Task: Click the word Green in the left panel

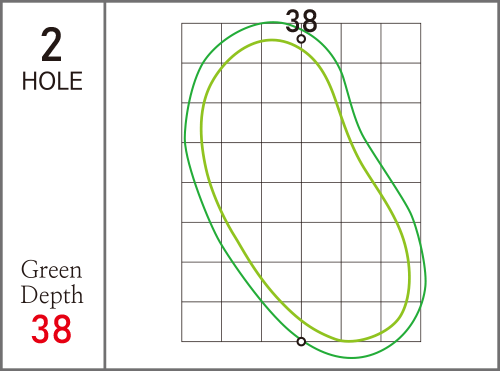Action: [x=51, y=270]
